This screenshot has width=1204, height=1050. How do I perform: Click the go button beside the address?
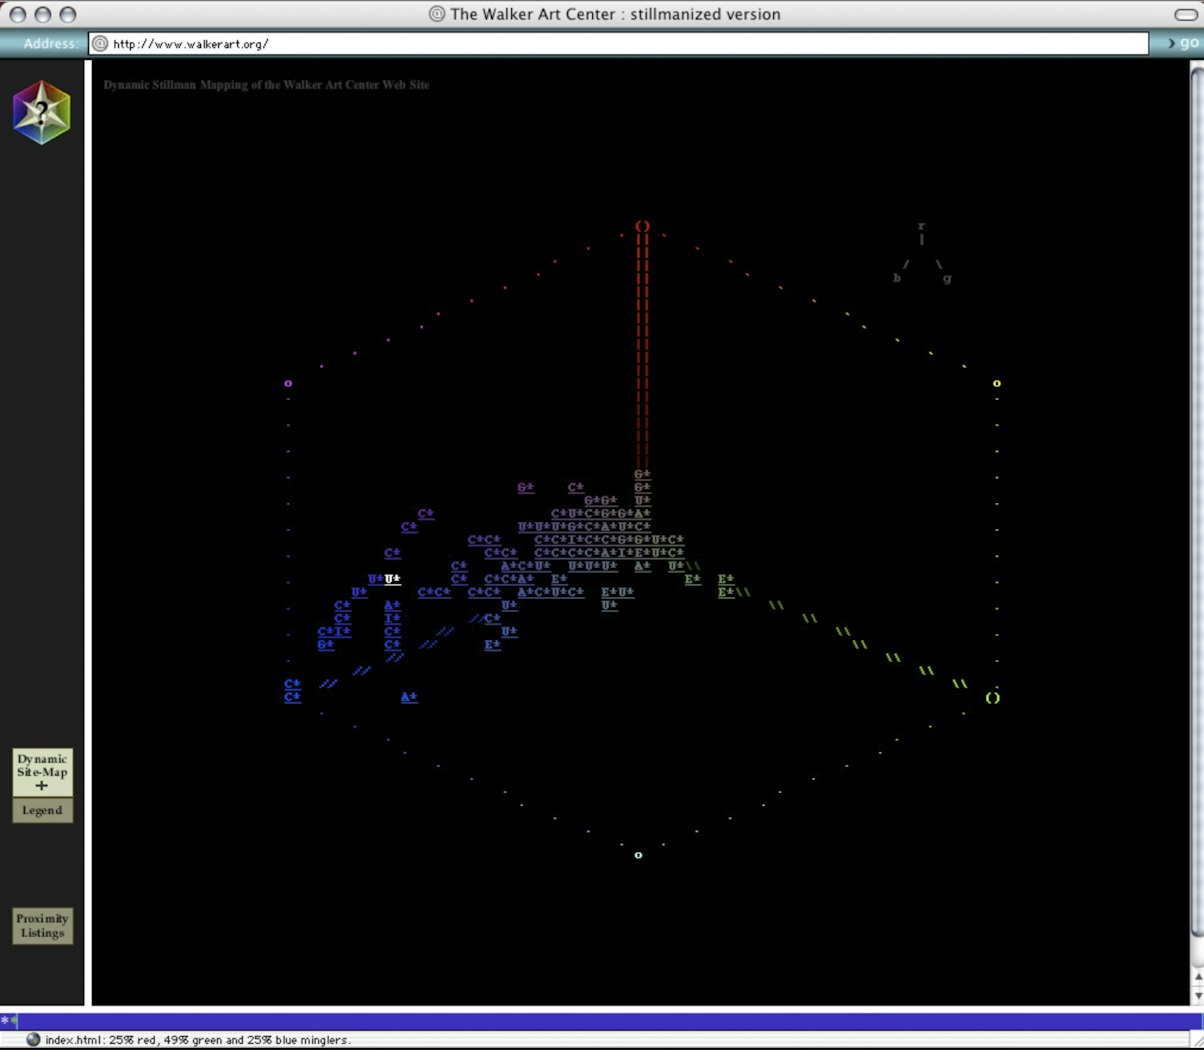click(1183, 43)
